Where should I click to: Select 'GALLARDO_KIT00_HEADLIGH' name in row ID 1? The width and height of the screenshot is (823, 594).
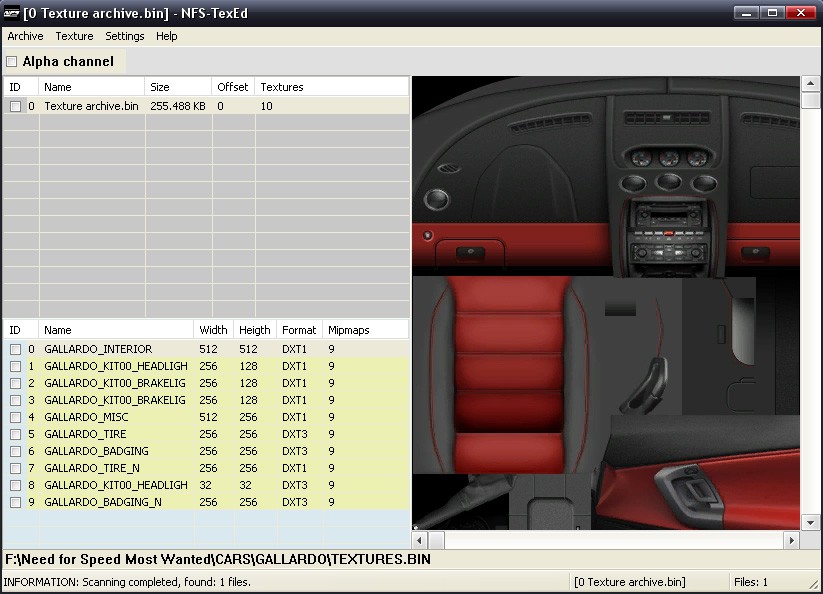click(116, 366)
